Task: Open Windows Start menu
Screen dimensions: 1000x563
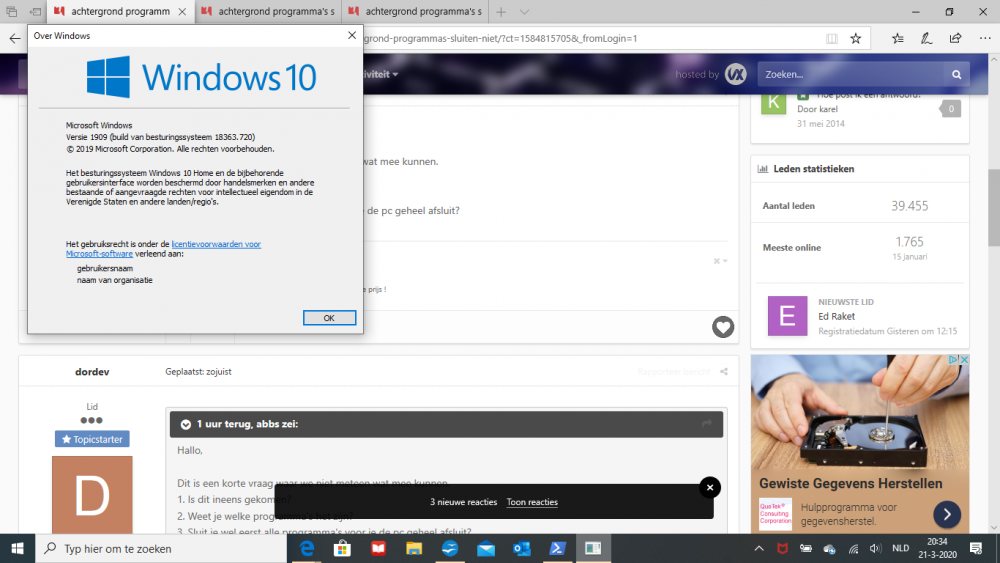Action: [x=17, y=548]
